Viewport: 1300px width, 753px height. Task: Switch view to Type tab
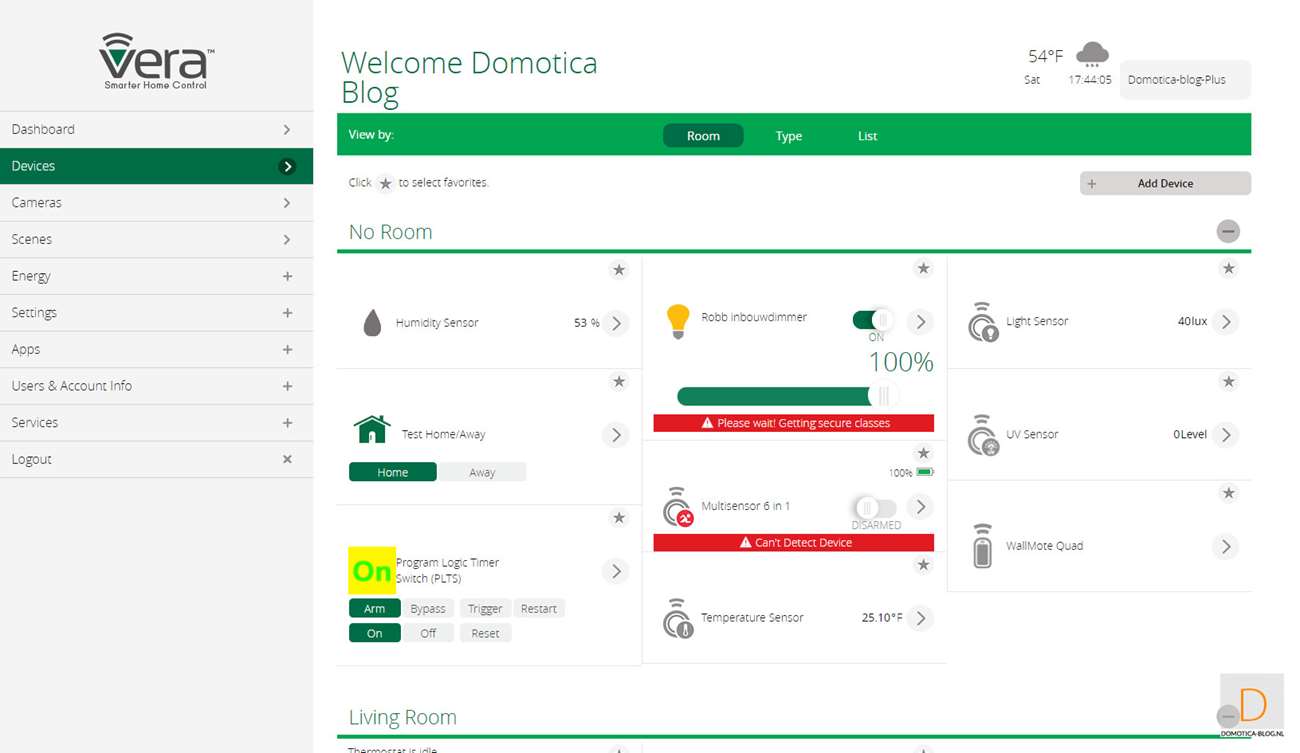788,136
